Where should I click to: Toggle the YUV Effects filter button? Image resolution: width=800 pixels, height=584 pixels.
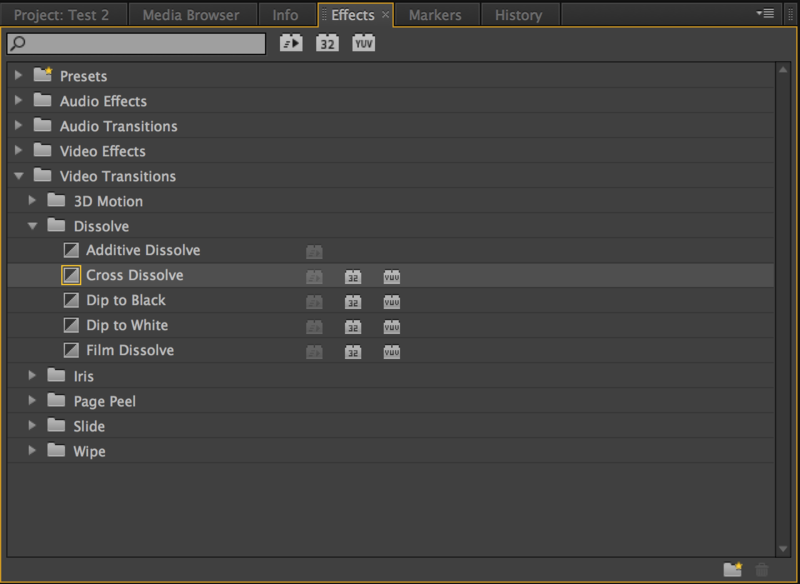point(364,43)
